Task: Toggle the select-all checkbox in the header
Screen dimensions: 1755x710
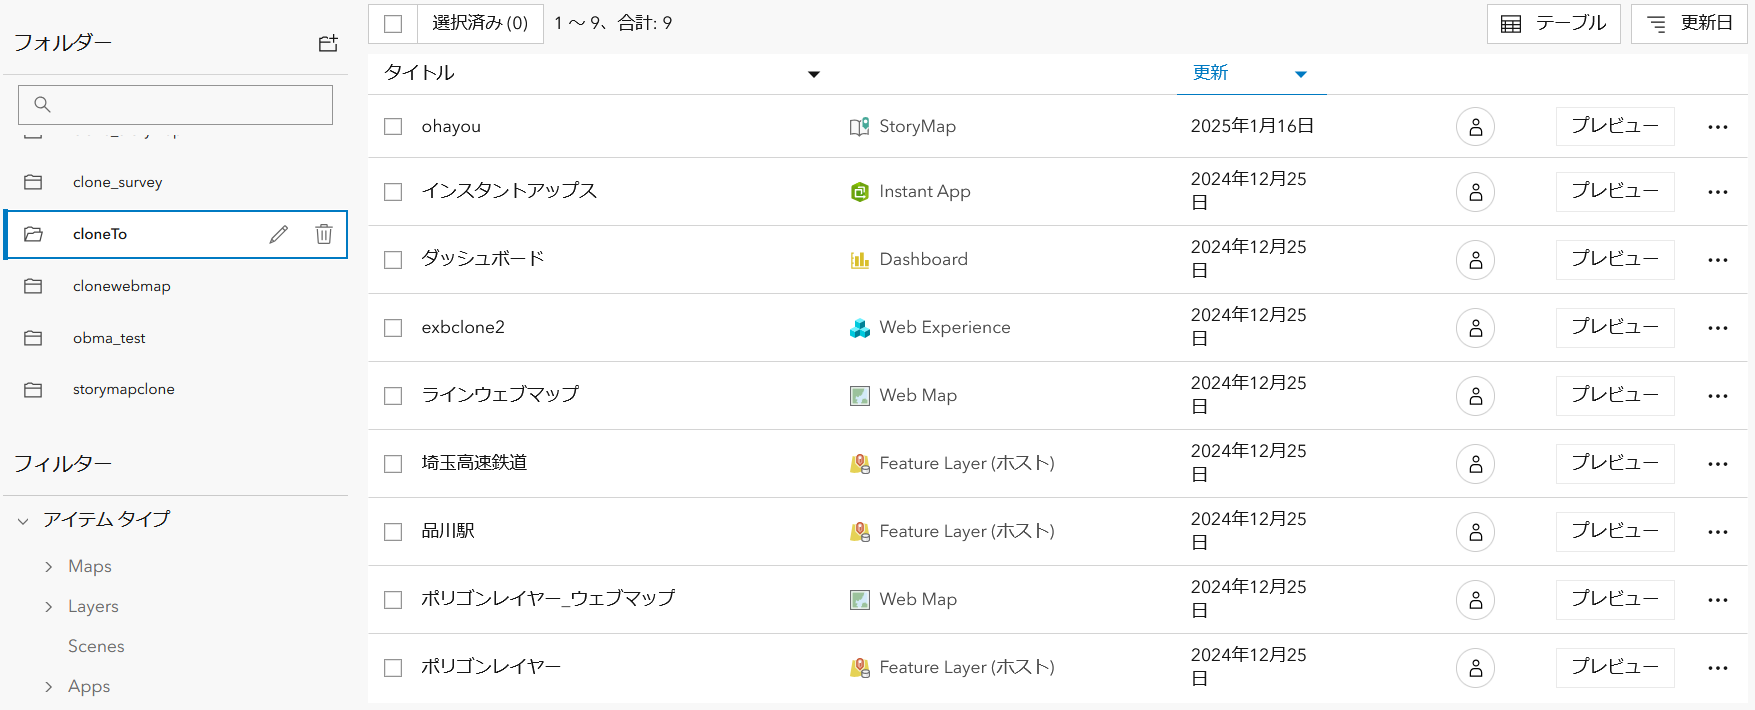Action: (x=393, y=24)
